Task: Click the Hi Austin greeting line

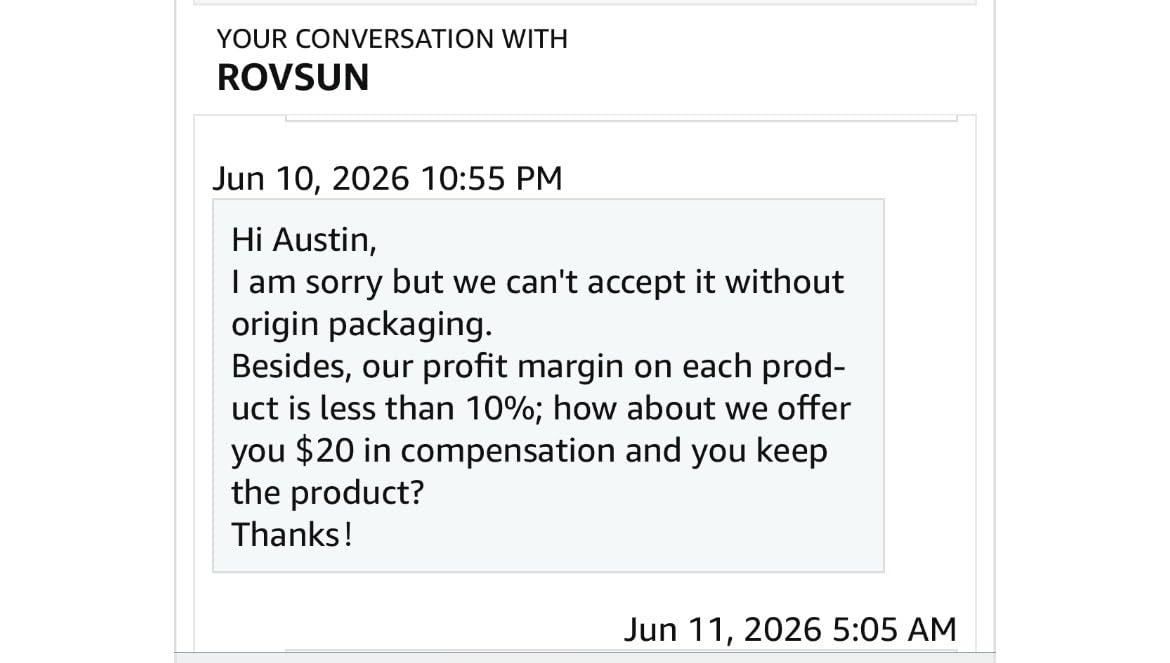Action: pos(304,240)
